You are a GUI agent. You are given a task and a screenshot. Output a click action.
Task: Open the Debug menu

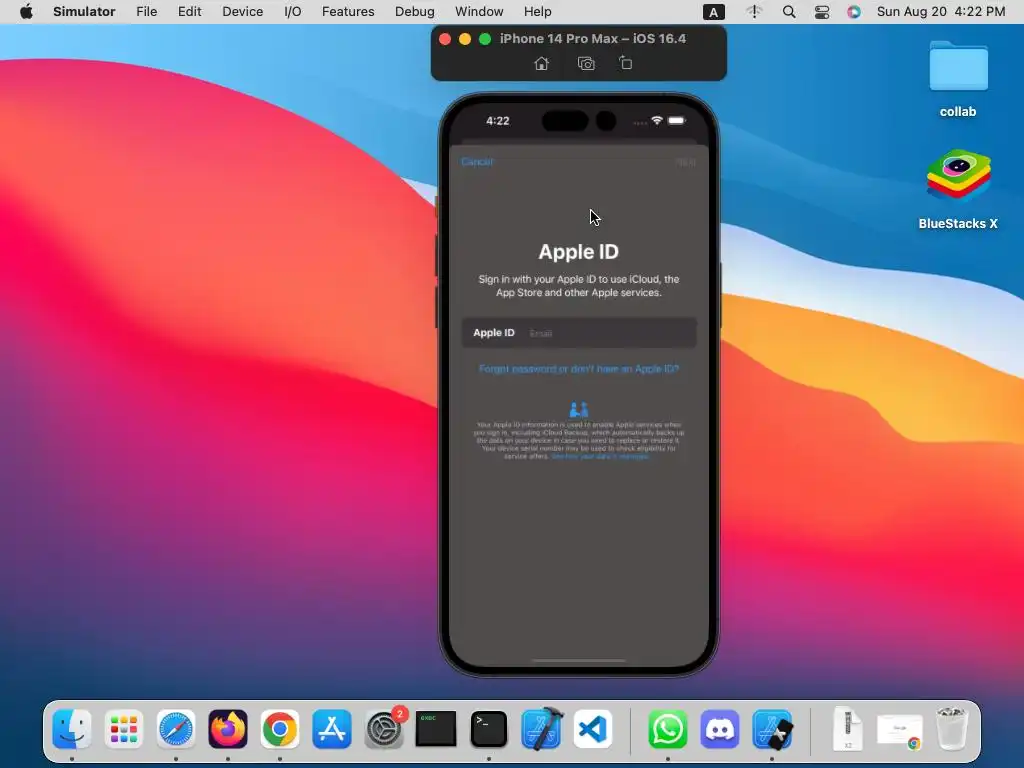[415, 12]
